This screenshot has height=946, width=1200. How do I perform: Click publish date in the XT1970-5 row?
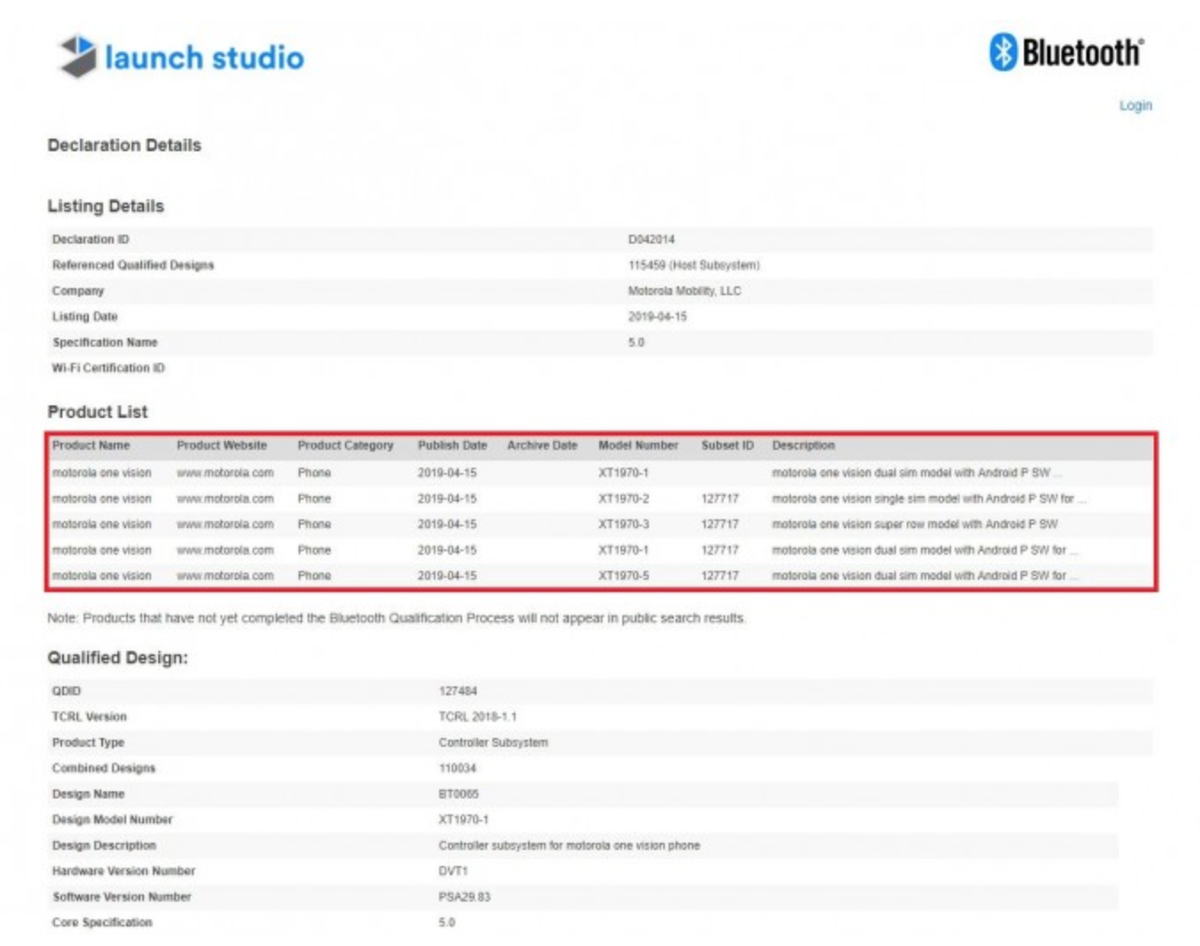pos(447,576)
